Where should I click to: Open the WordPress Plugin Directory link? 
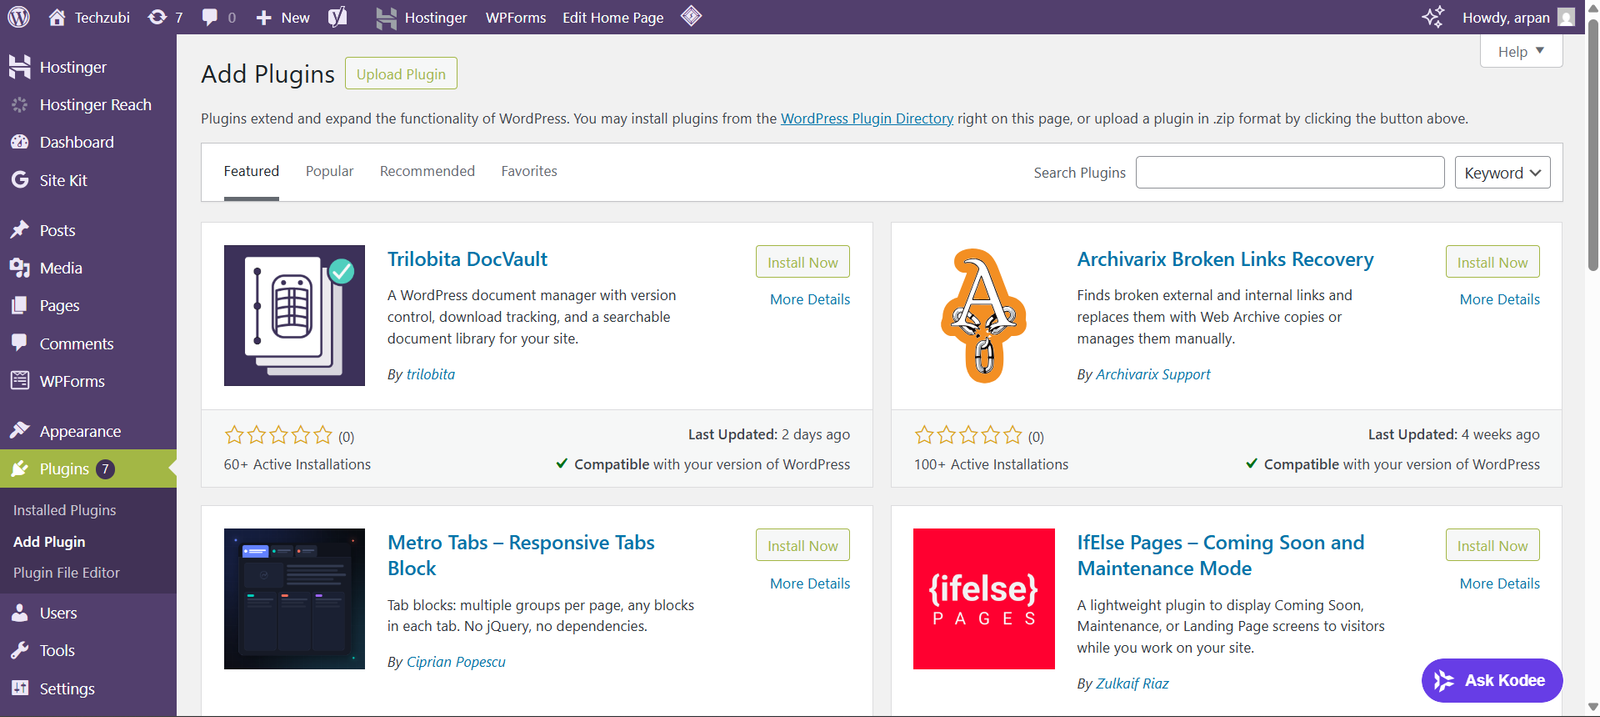click(866, 118)
